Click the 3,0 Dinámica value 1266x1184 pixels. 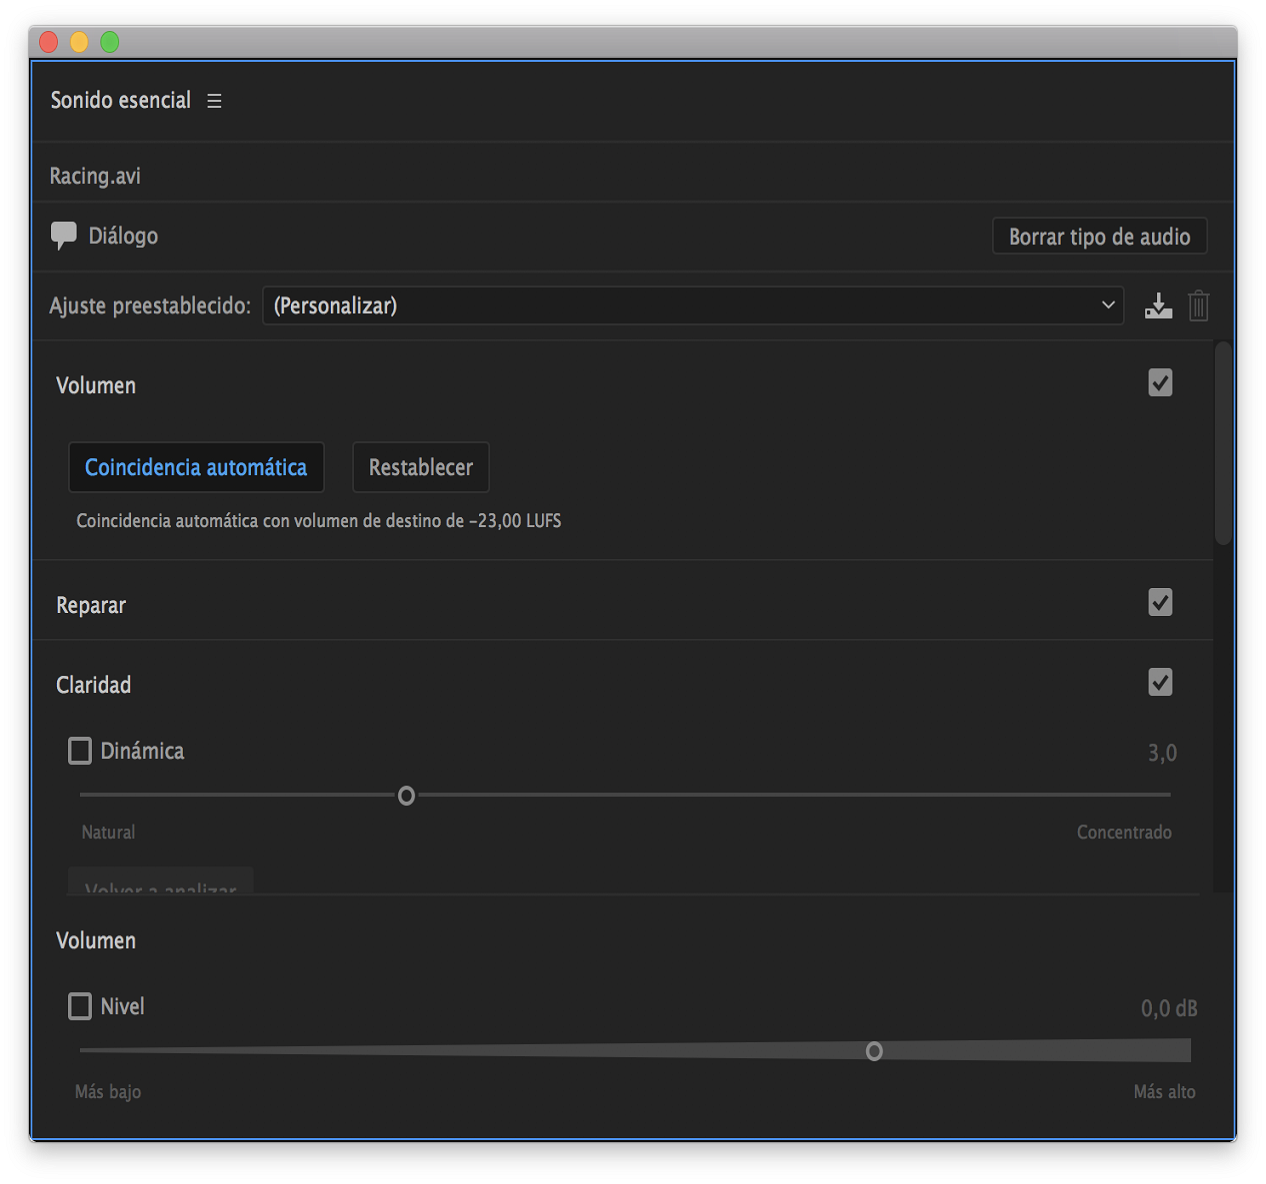pyautogui.click(x=1162, y=753)
